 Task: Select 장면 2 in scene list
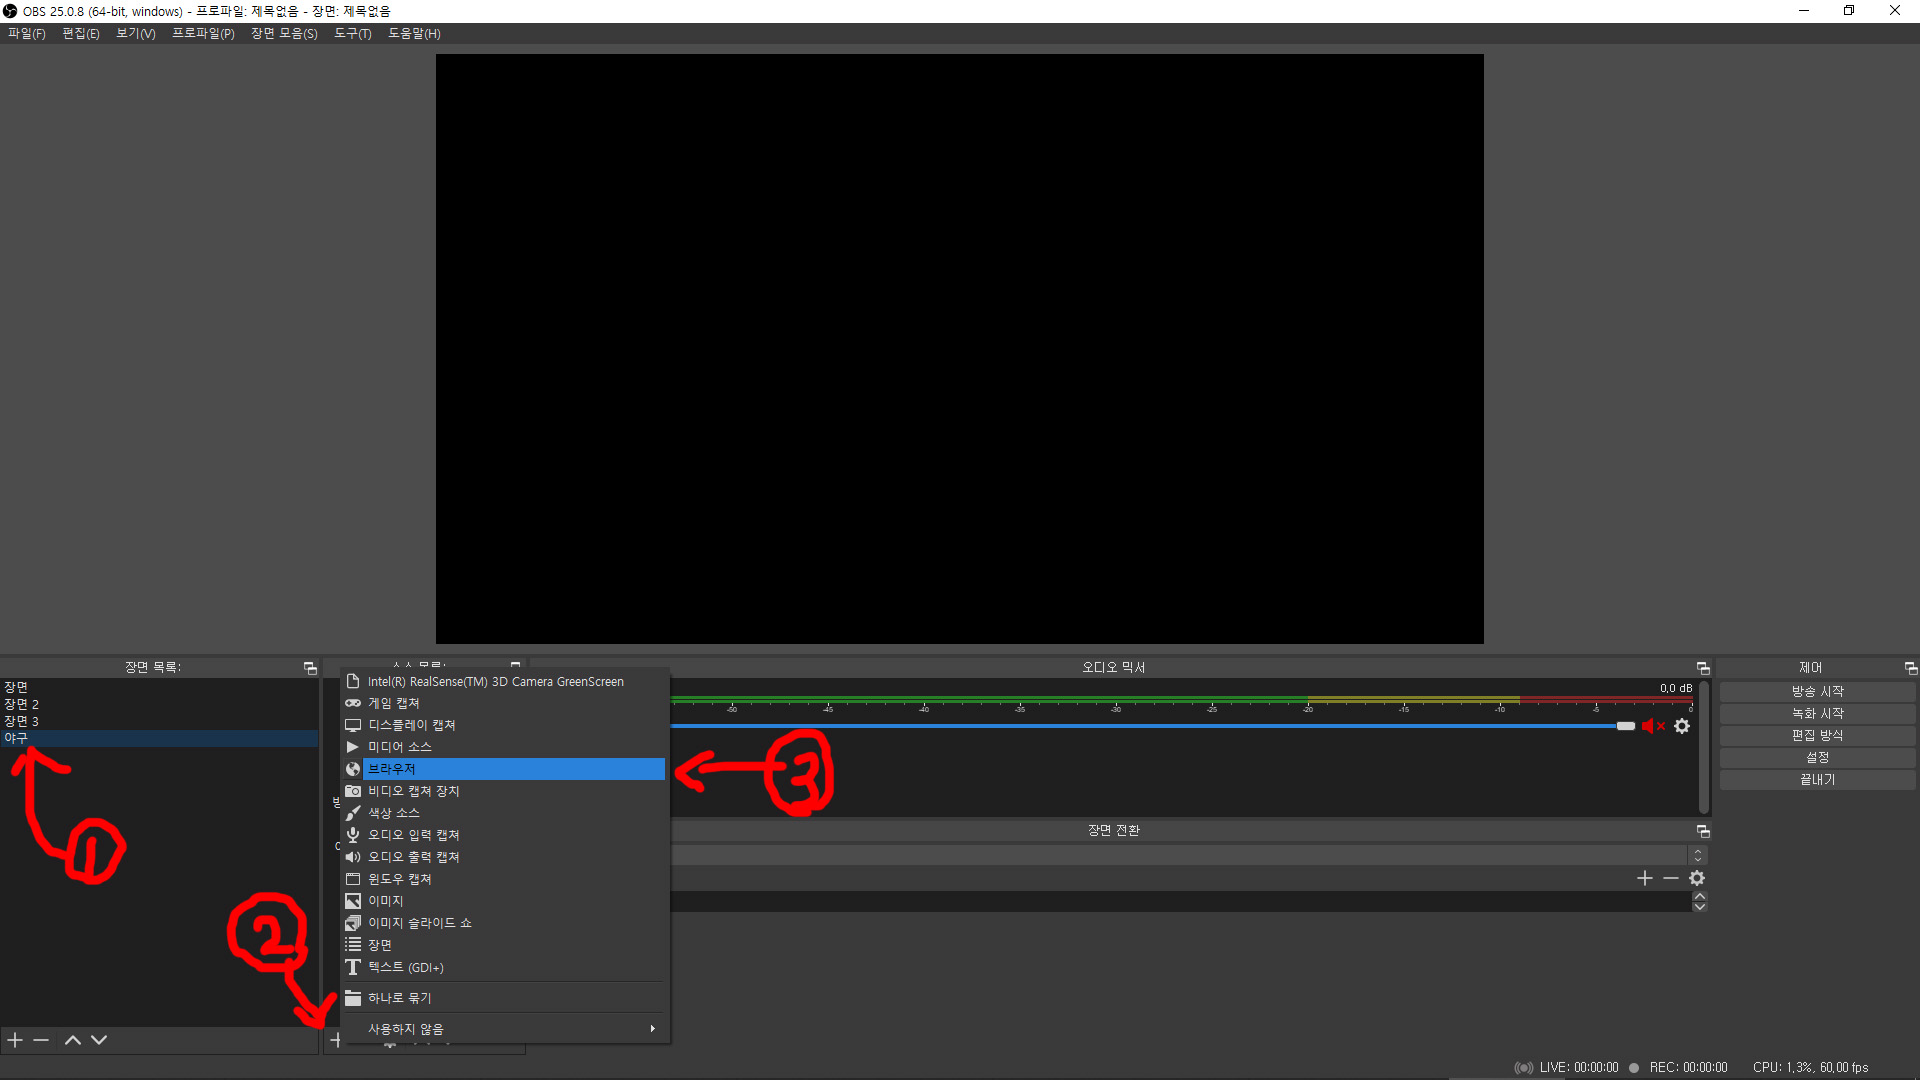tap(22, 704)
